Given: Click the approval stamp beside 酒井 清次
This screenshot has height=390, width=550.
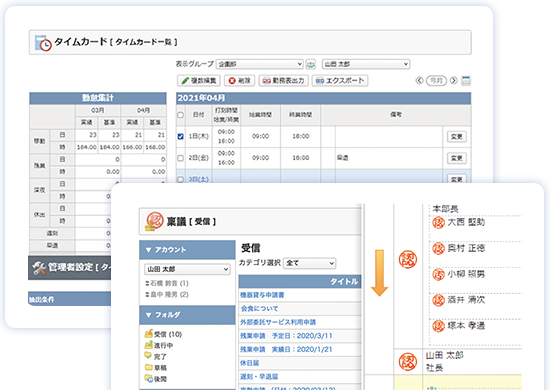Looking at the screenshot, I should coord(438,300).
